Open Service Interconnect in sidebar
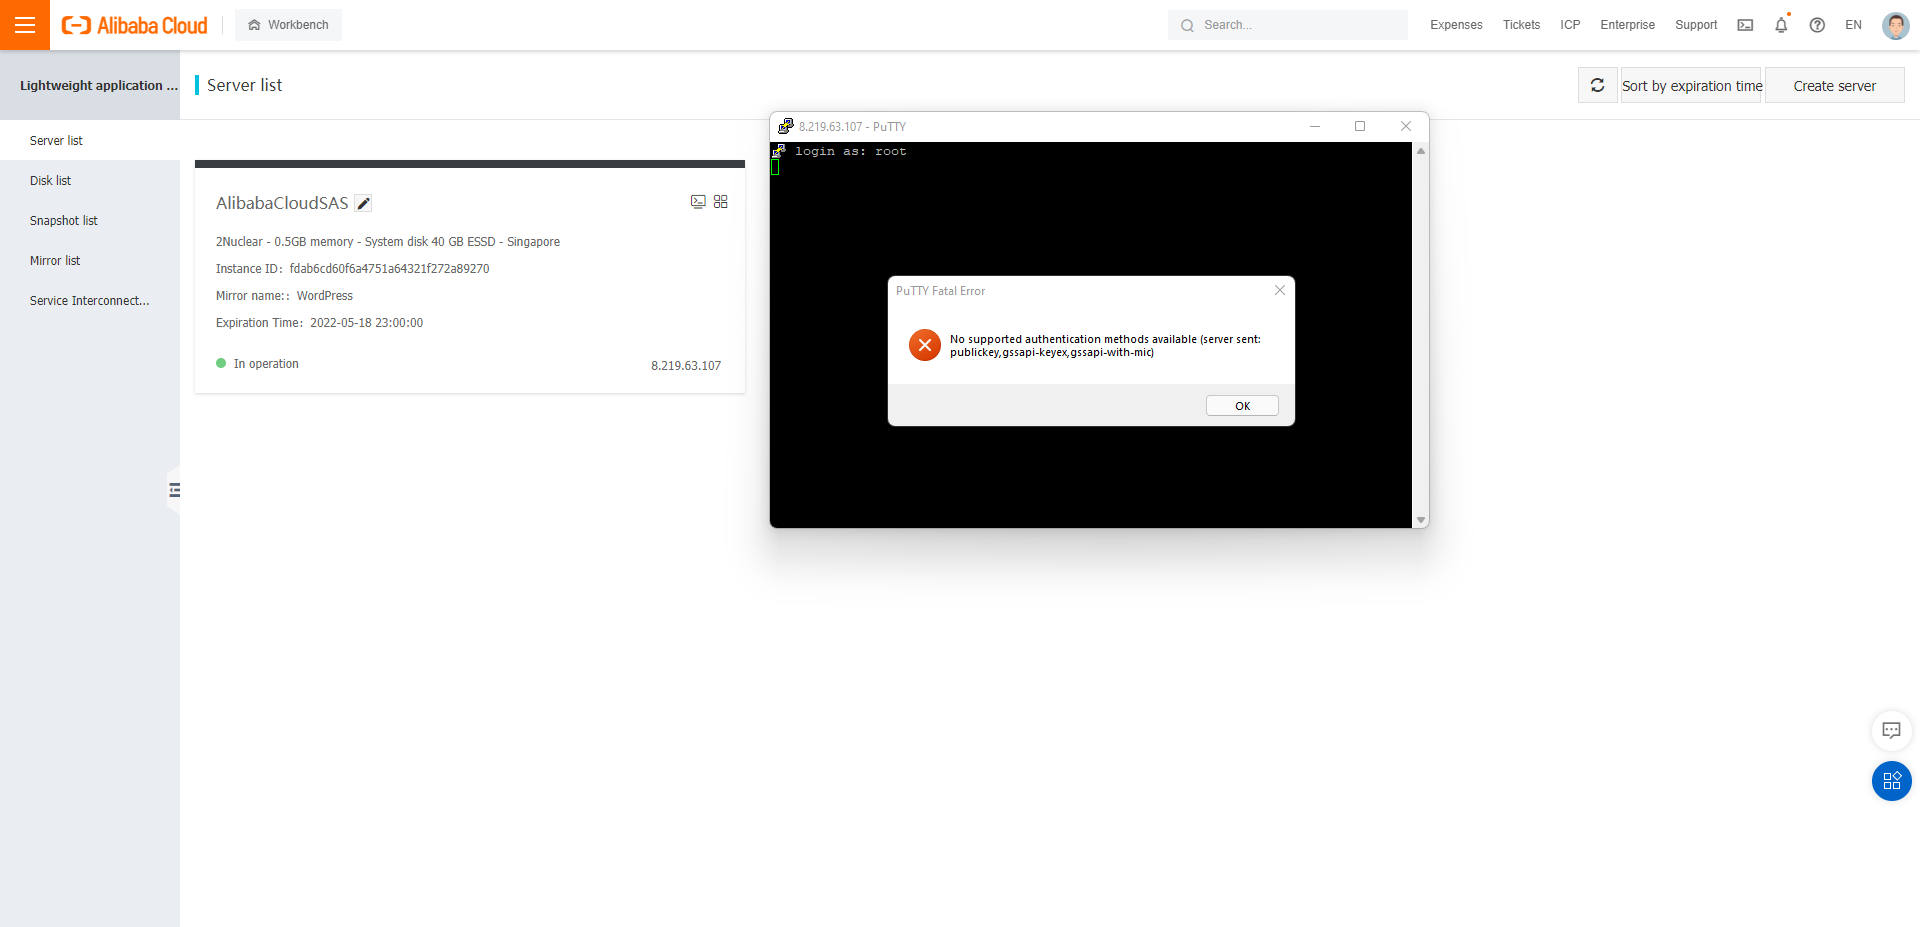Viewport: 1920px width, 927px height. (x=90, y=300)
